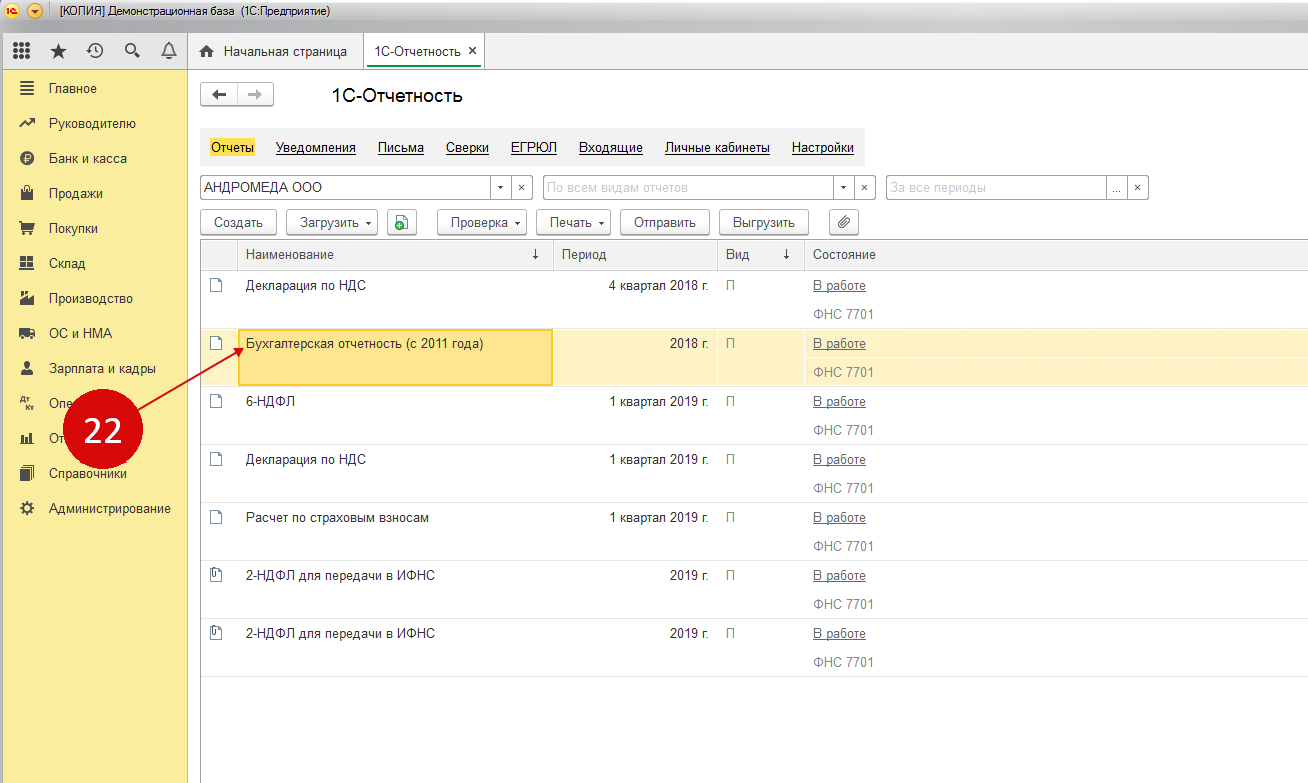1308x783 pixels.
Task: Click the Справочники books icon
Action: tap(27, 474)
